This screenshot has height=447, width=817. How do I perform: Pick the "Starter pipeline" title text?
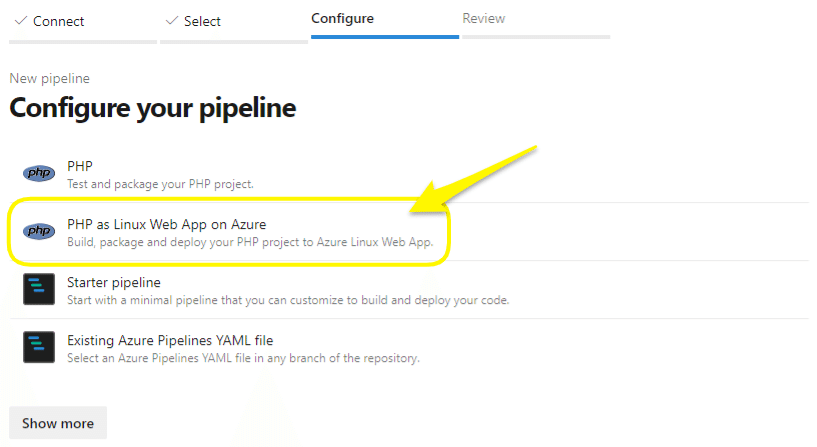coord(113,283)
